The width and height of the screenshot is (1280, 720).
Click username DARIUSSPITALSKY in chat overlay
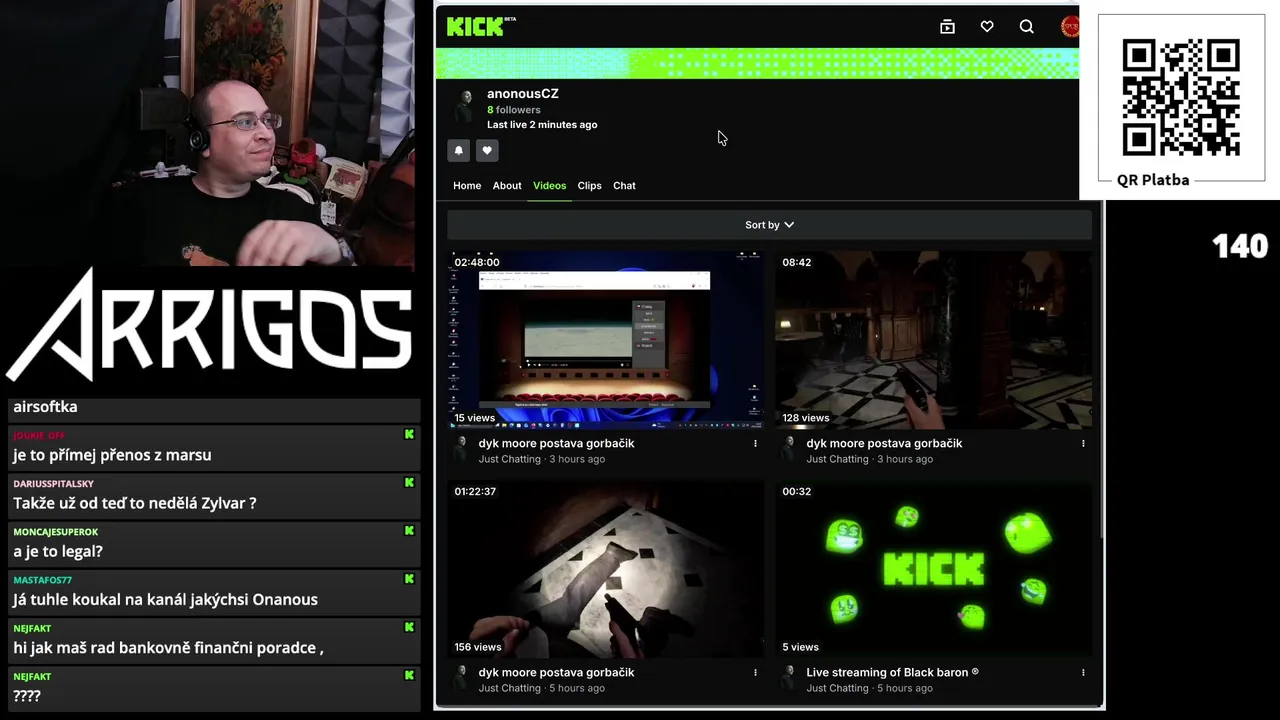point(53,484)
